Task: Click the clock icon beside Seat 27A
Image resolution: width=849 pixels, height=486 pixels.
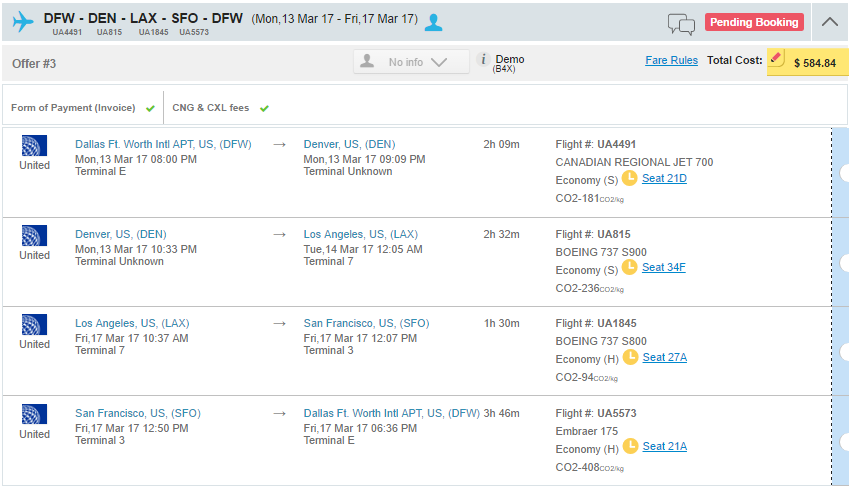Action: point(630,357)
